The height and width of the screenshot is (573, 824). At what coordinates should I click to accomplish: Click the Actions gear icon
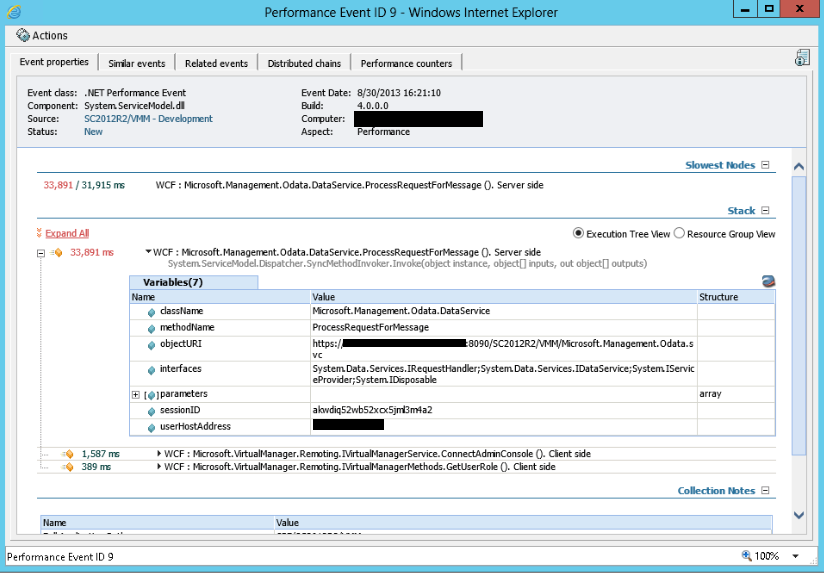click(x=23, y=35)
